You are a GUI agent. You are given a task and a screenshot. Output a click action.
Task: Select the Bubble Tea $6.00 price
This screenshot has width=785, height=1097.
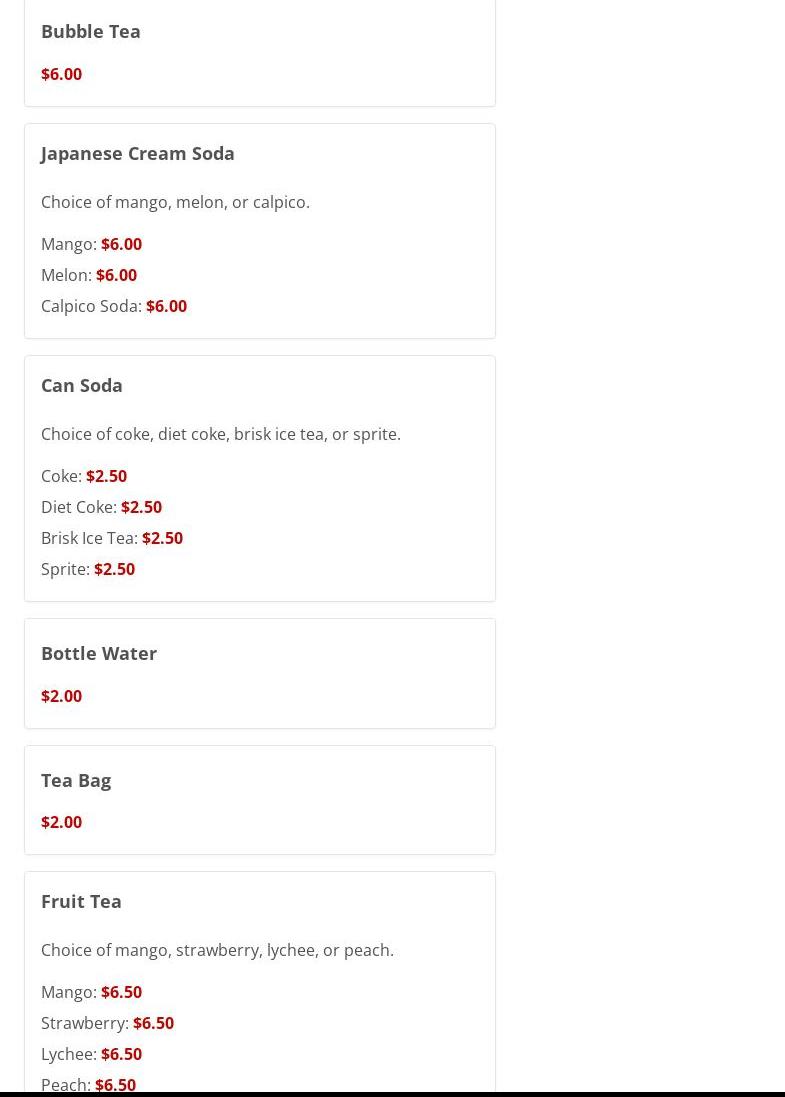point(62,74)
